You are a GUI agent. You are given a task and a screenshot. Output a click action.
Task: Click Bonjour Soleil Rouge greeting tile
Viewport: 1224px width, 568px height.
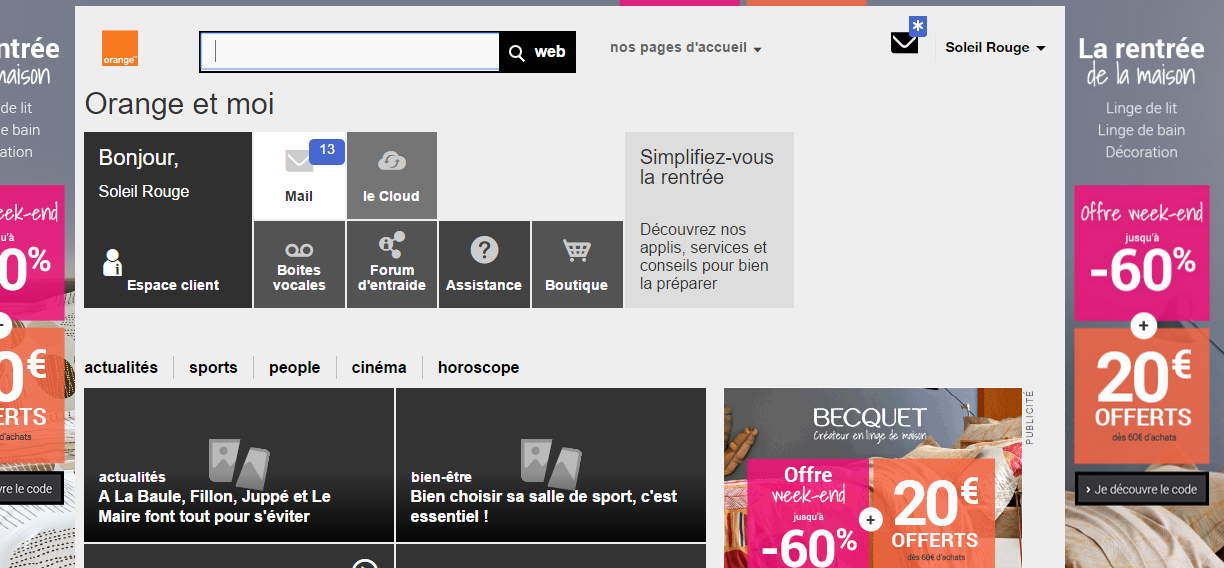point(168,220)
